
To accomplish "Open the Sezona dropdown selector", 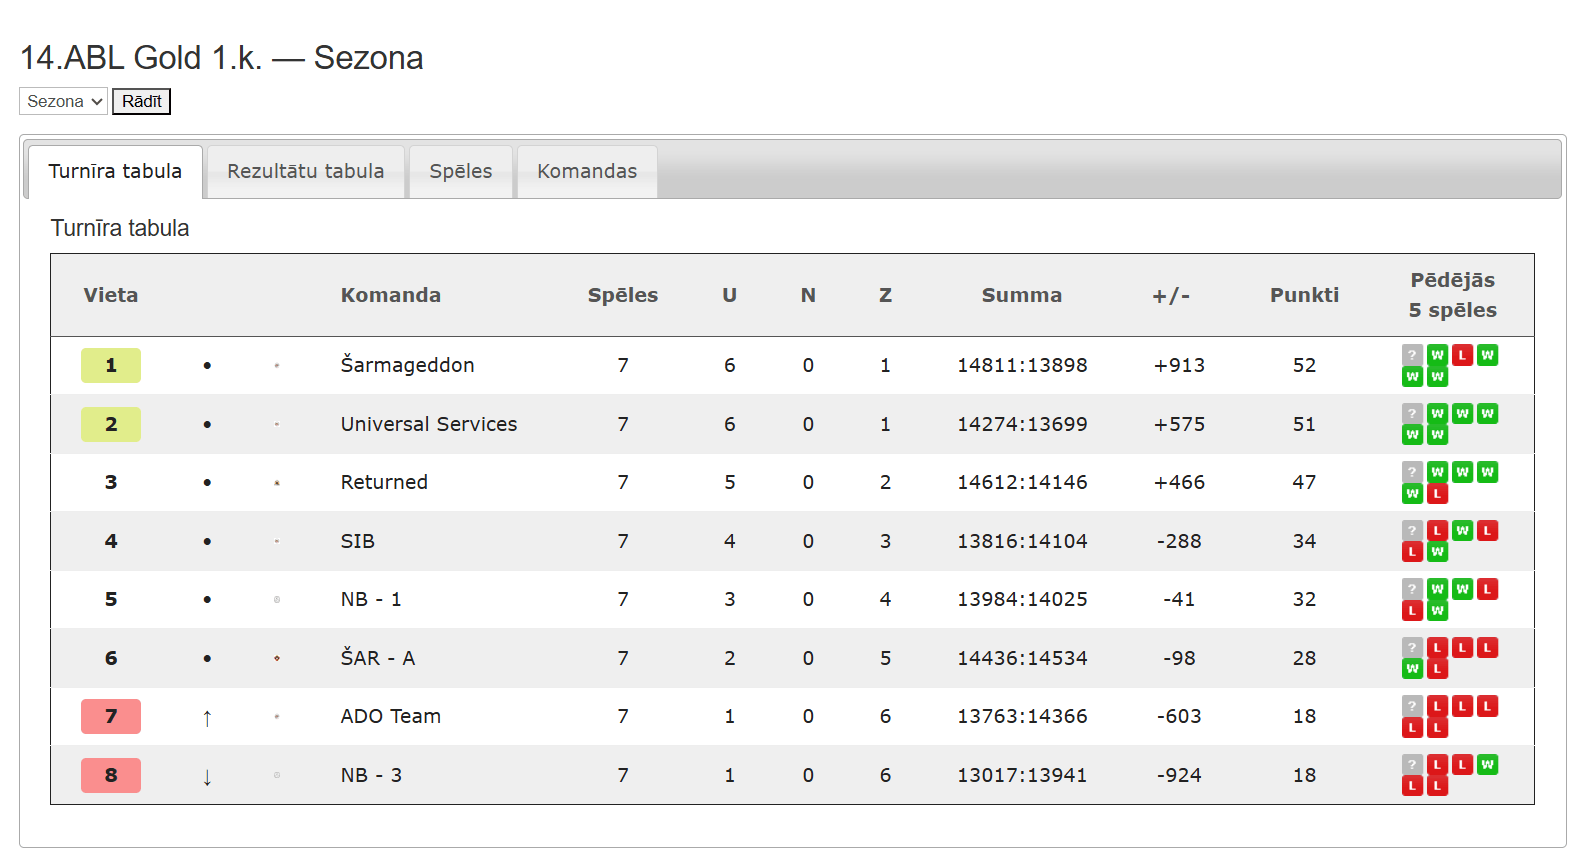I will coord(63,101).
